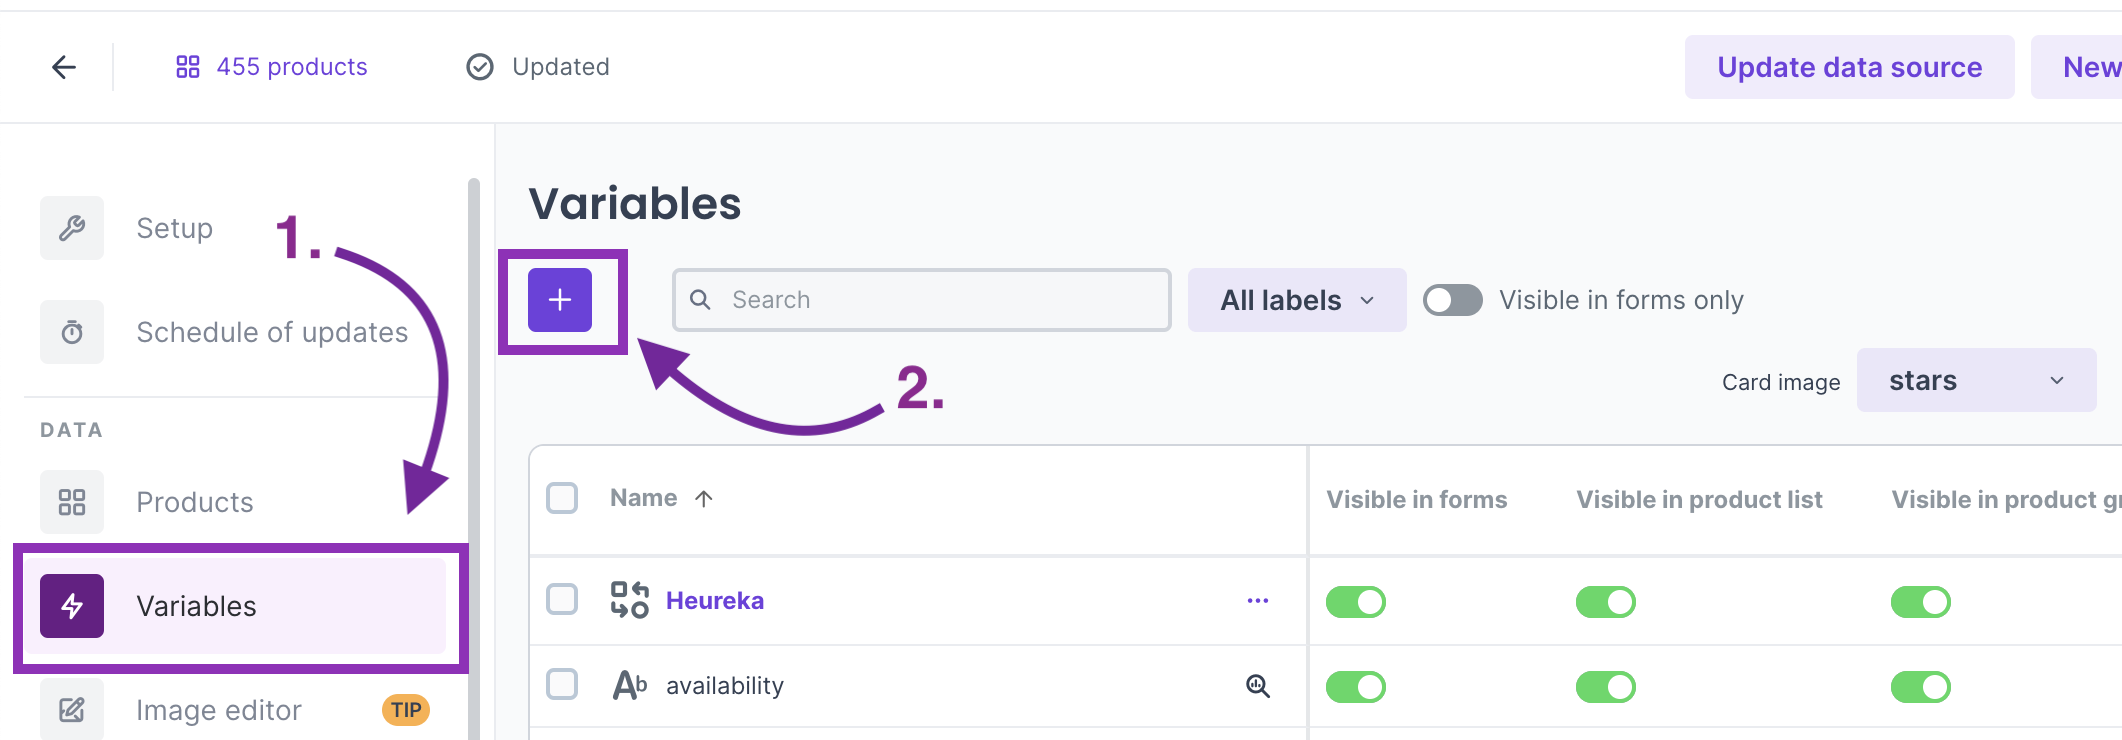Select Variables in the sidebar
Image resolution: width=2122 pixels, height=740 pixels.
[196, 606]
